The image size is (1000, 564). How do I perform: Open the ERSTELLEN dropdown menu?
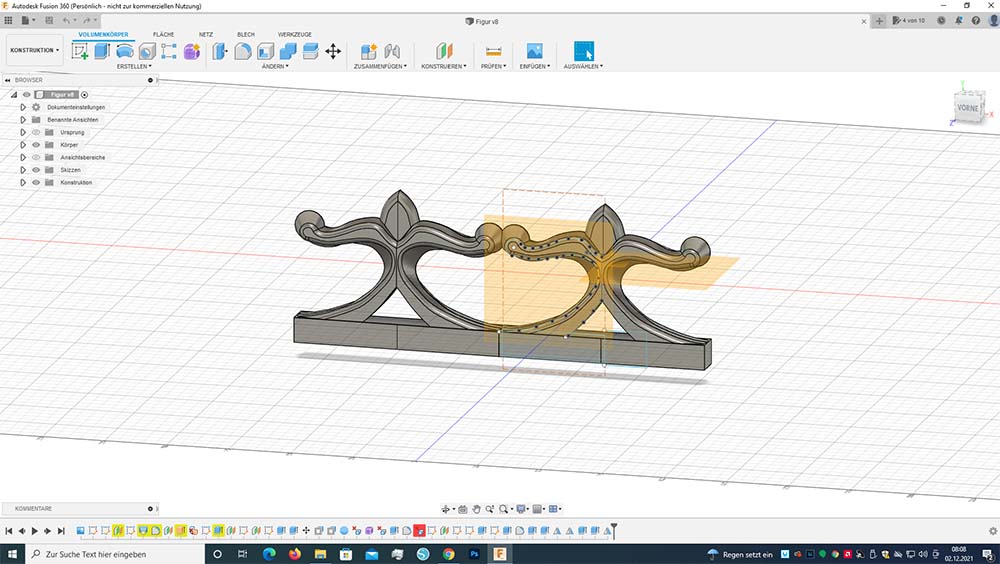pyautogui.click(x=134, y=67)
